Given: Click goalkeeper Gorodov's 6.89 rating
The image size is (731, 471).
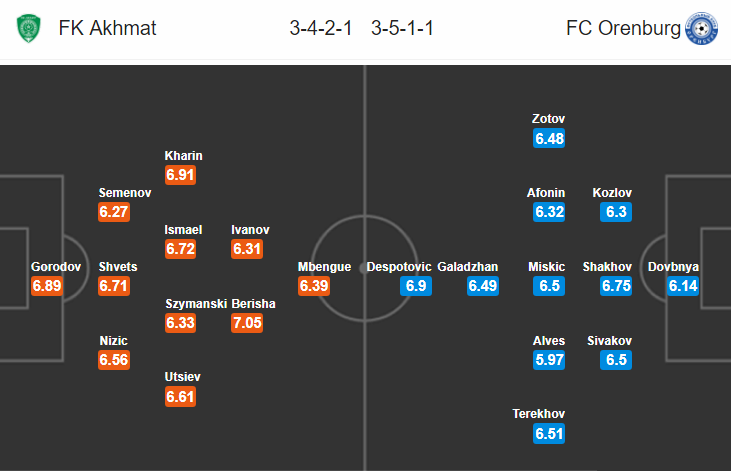Looking at the screenshot, I should click(47, 286).
